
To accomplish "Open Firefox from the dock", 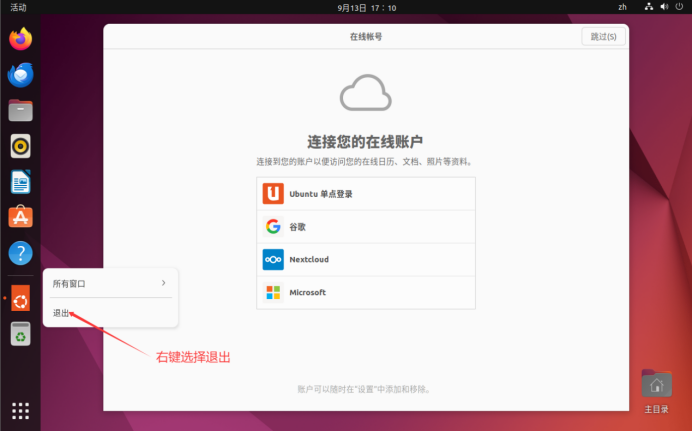I will 20,39.
